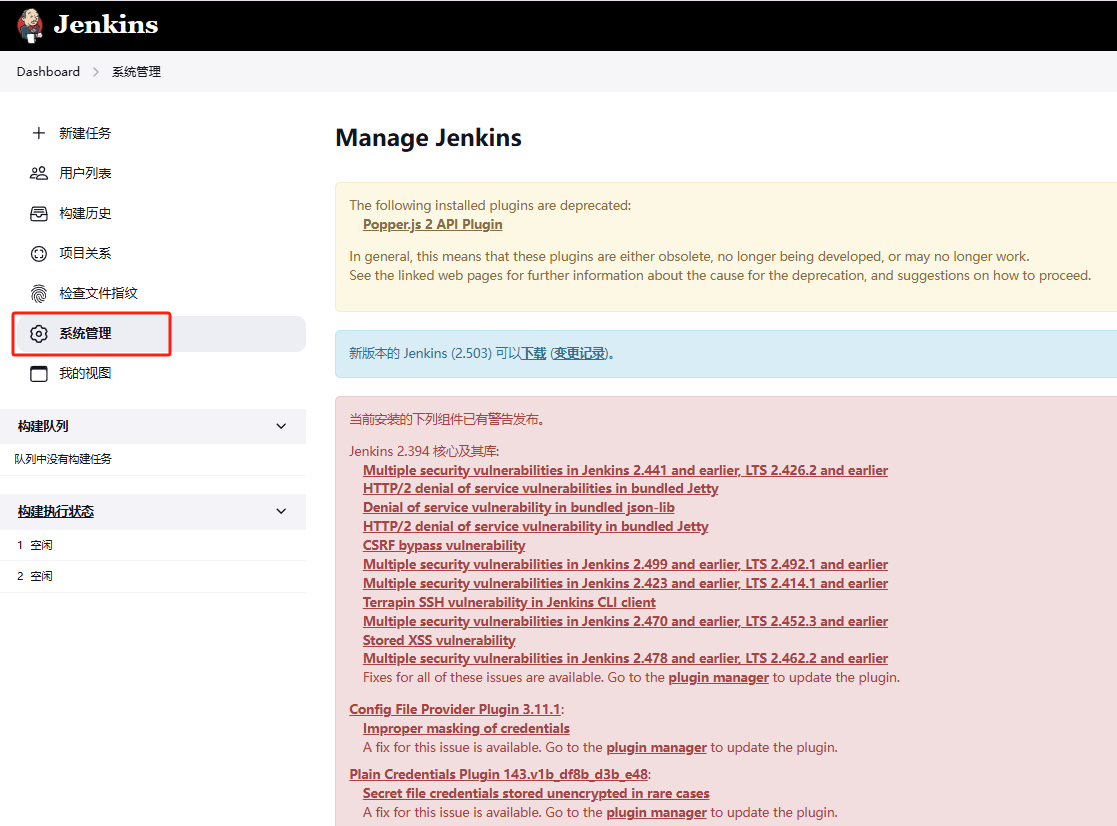
Task: Collapse the 构建执行状态 panel chevron
Action: click(x=281, y=511)
